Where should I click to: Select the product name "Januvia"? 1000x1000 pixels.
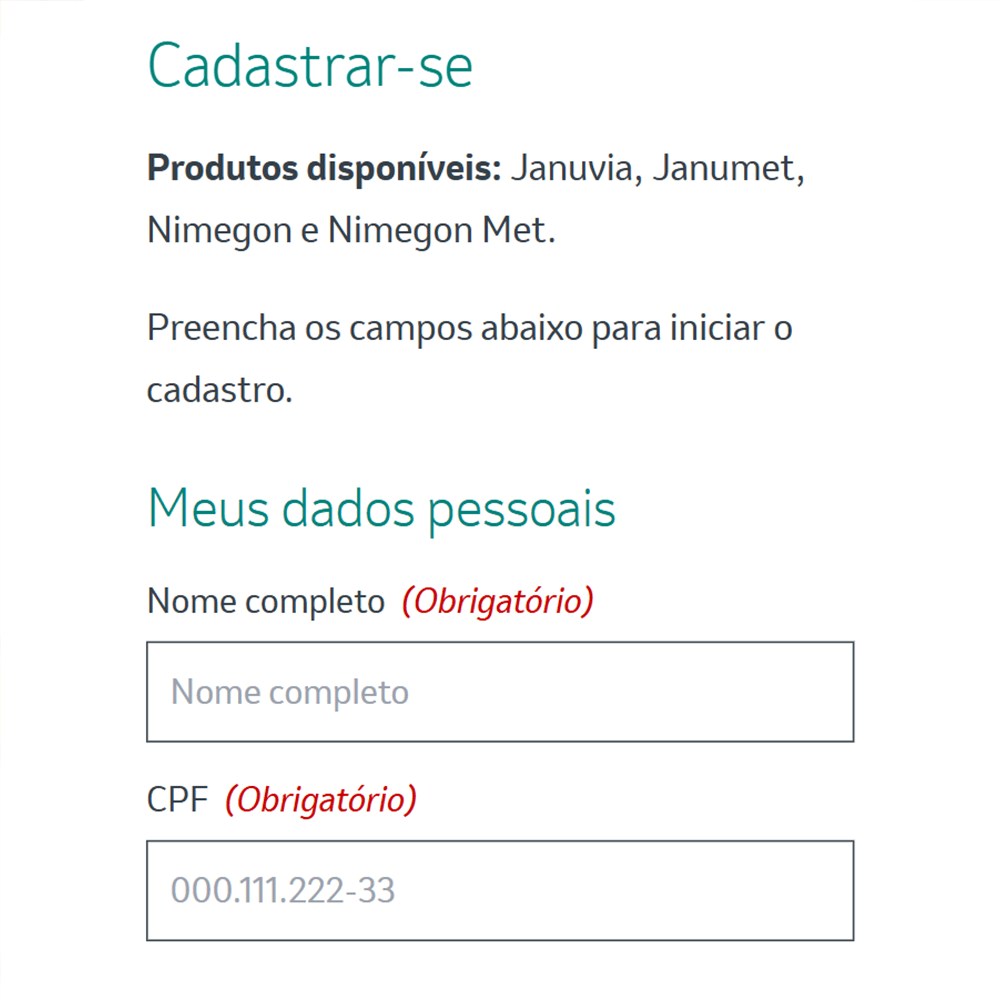click(x=575, y=169)
